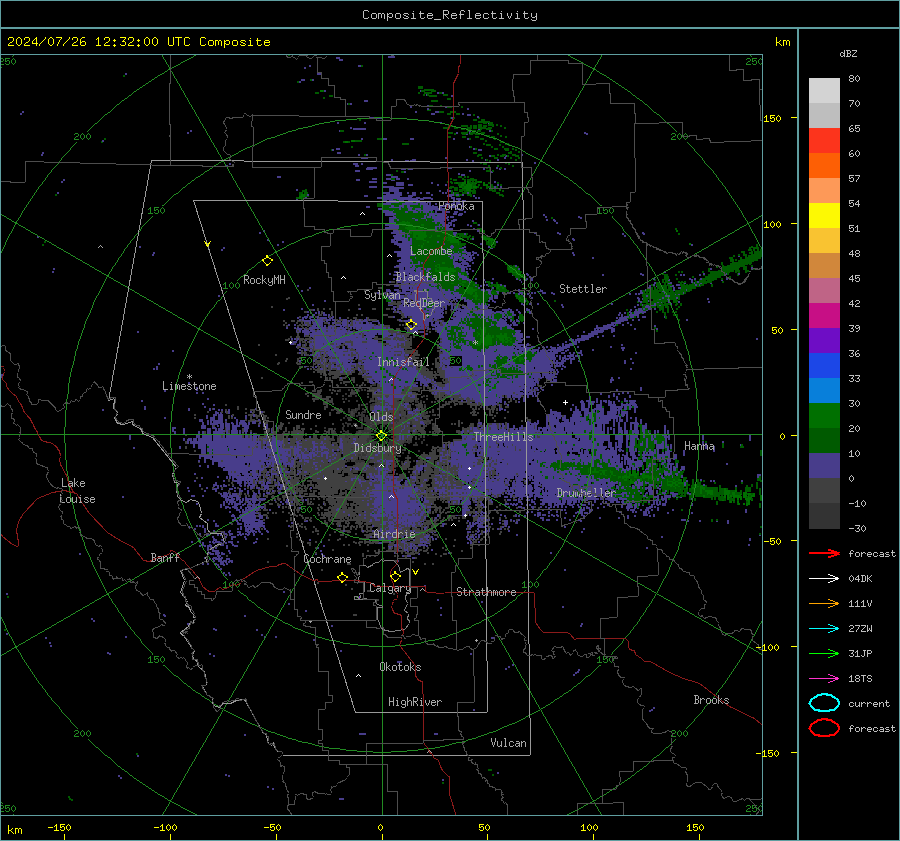Click the Olds city label
This screenshot has width=900, height=841.
coord(381,417)
